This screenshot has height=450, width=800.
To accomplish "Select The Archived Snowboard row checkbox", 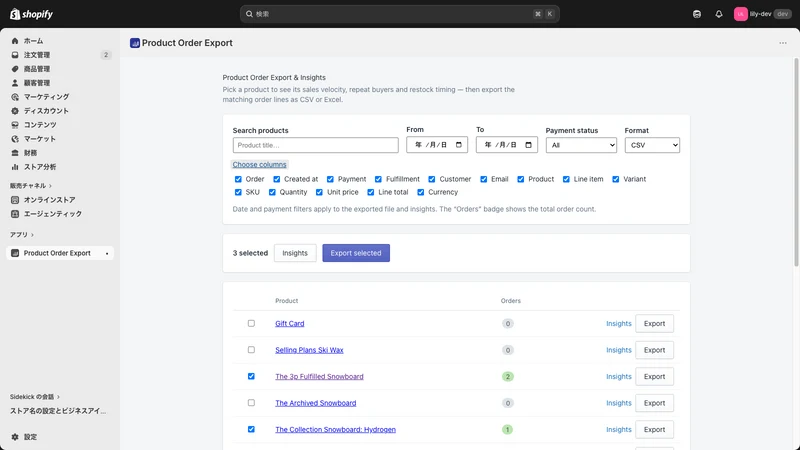I will [251, 403].
